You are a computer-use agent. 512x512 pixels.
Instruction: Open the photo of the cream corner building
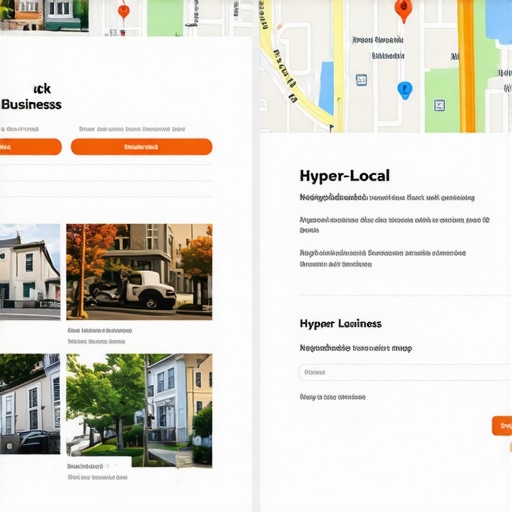[x=30, y=272]
